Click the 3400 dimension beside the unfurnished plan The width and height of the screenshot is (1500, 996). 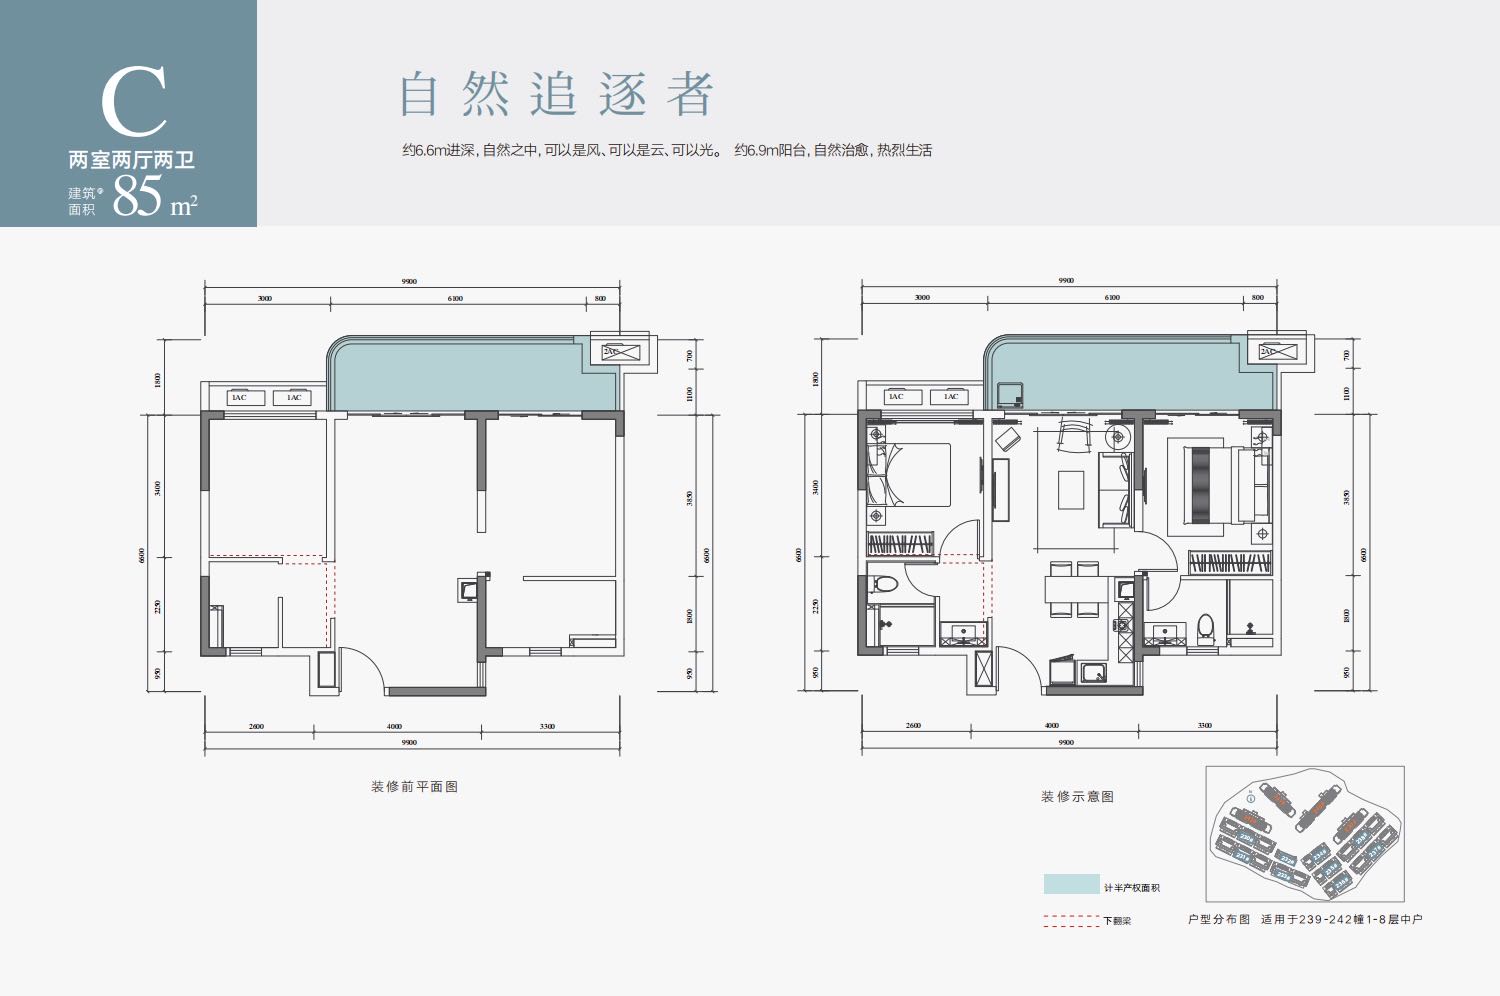158,488
